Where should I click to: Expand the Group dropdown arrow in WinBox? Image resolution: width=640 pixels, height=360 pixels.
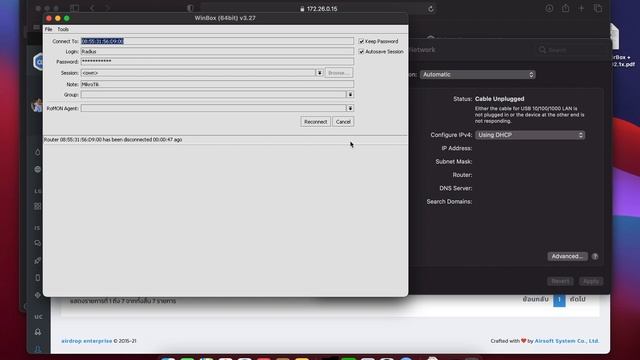pyautogui.click(x=350, y=94)
